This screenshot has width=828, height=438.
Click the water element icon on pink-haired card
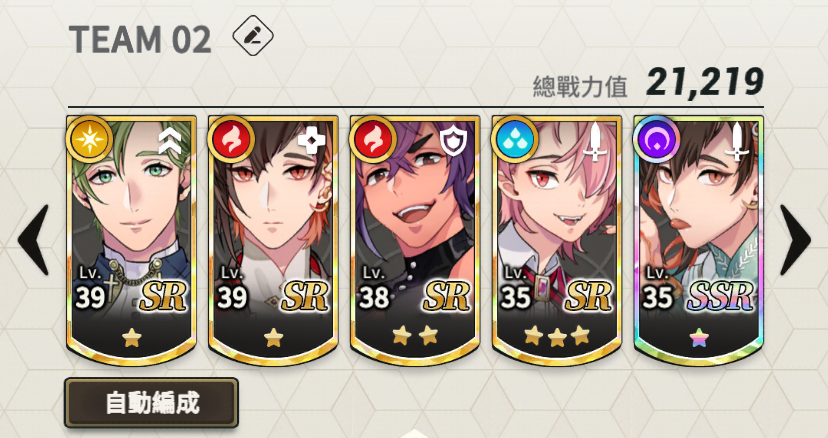coord(514,139)
